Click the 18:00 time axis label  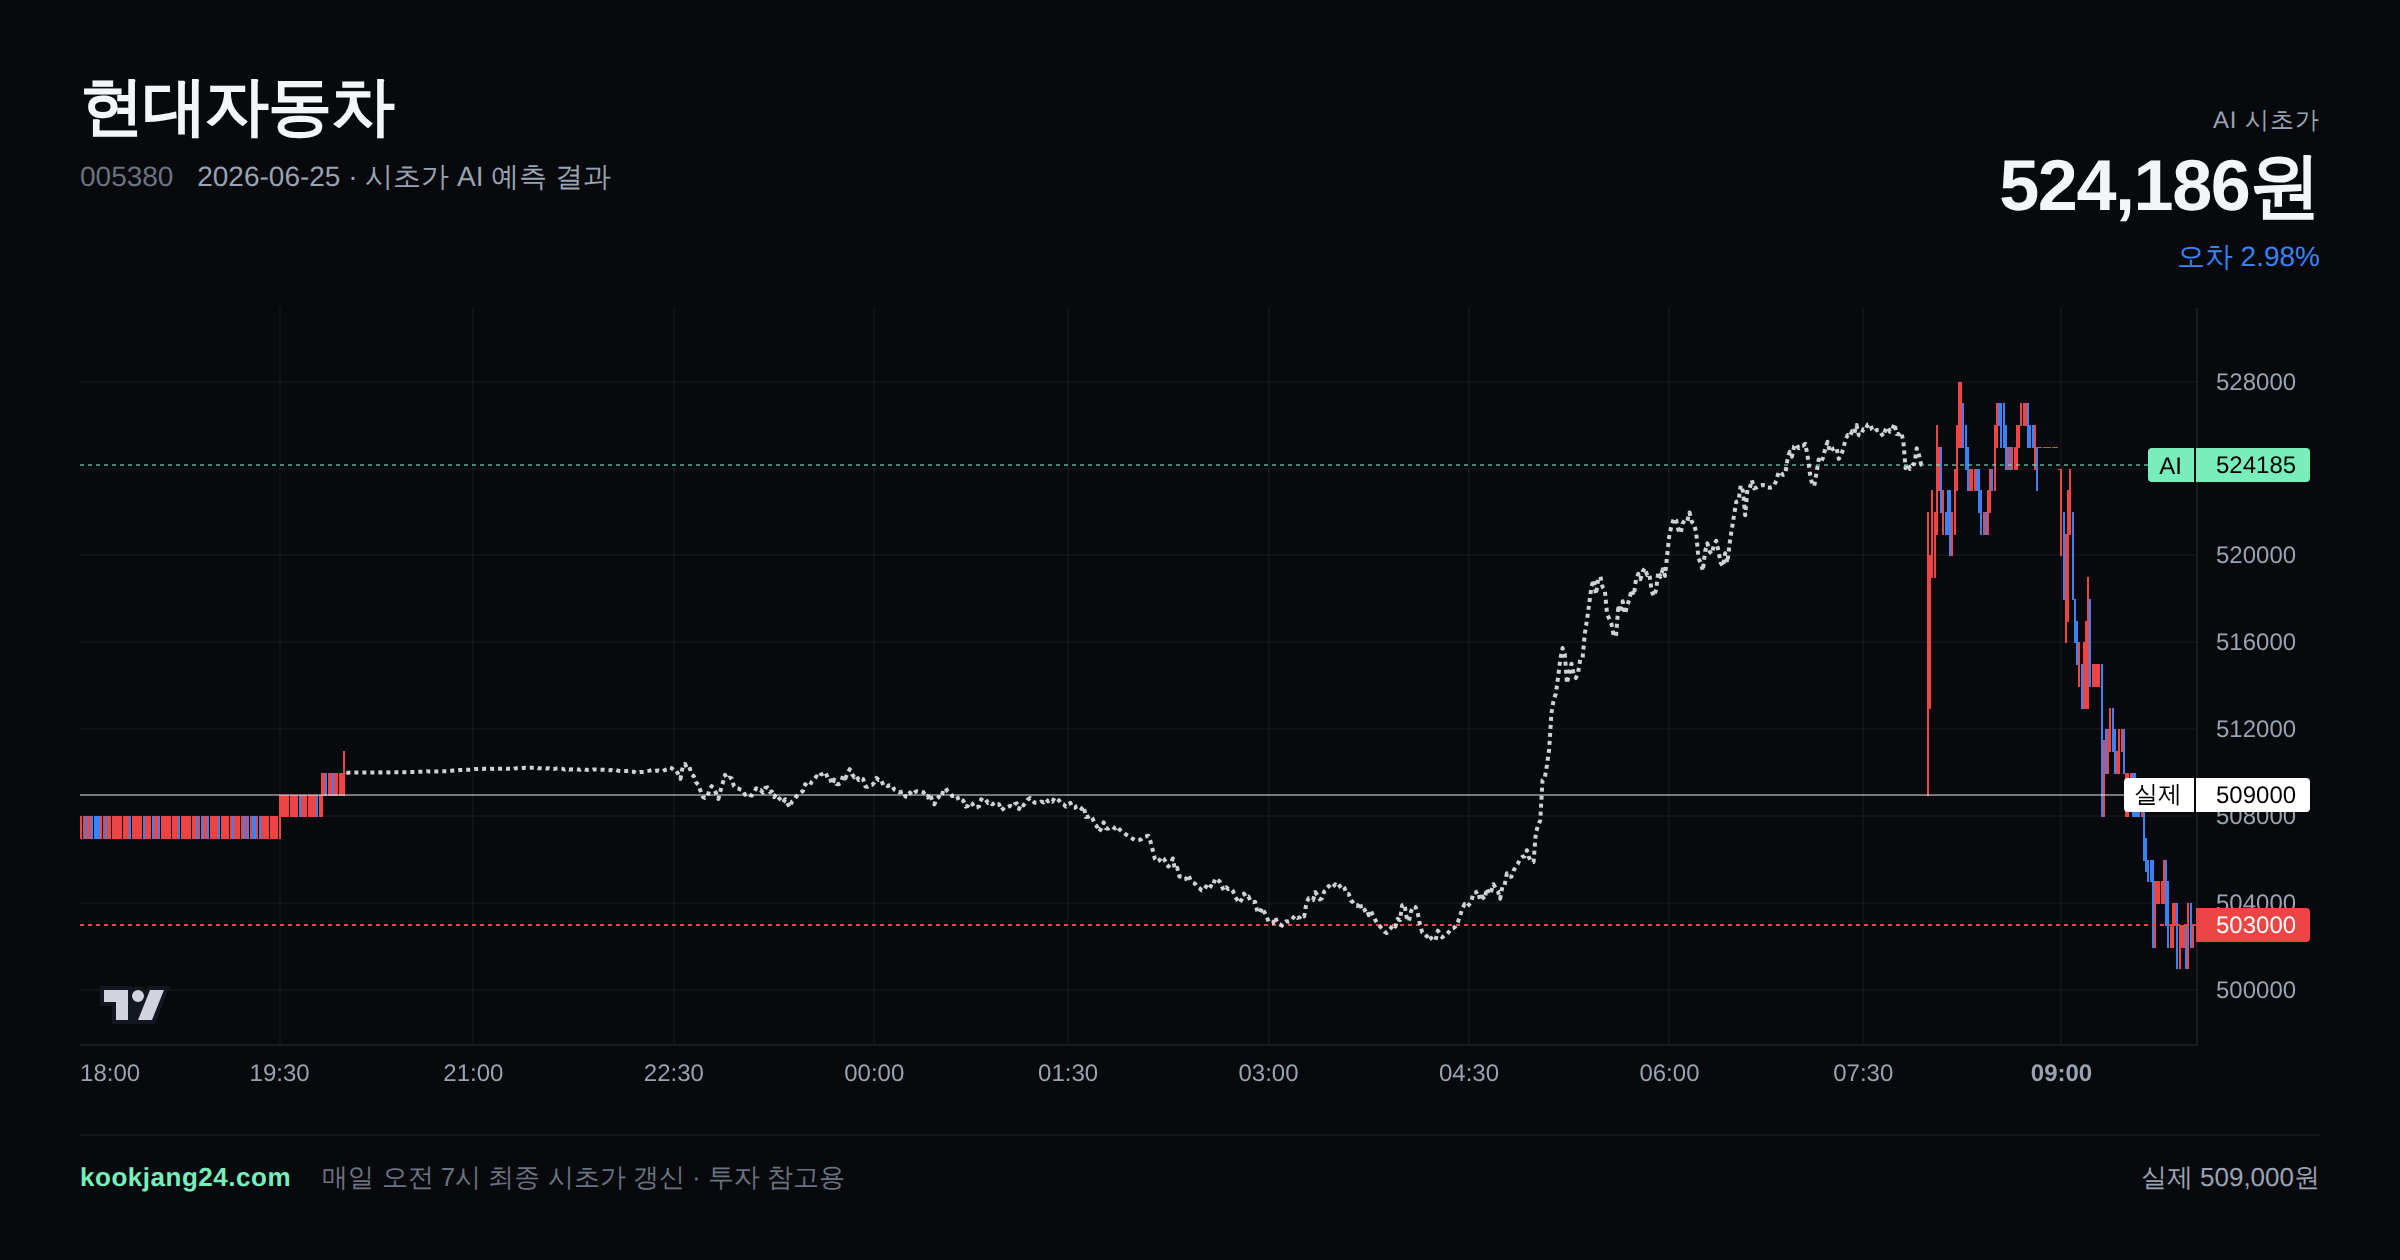pyautogui.click(x=110, y=1073)
